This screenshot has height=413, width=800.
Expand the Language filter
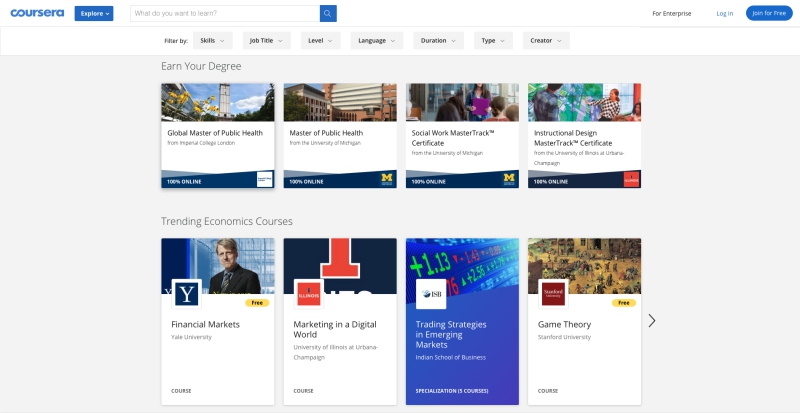(377, 40)
